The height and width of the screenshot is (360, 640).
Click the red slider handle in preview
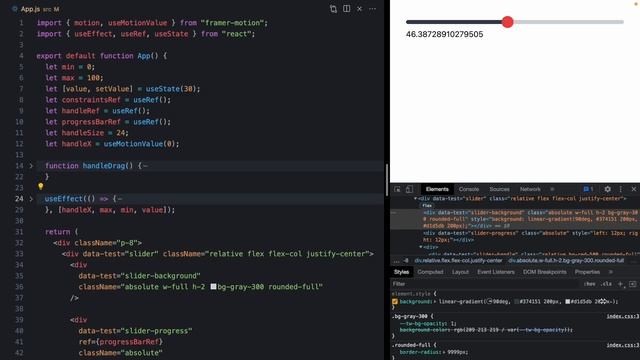click(x=507, y=22)
